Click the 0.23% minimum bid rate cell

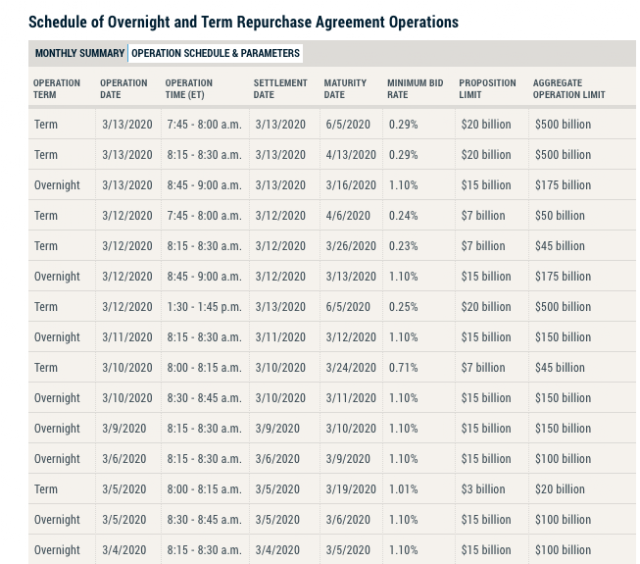(x=403, y=246)
